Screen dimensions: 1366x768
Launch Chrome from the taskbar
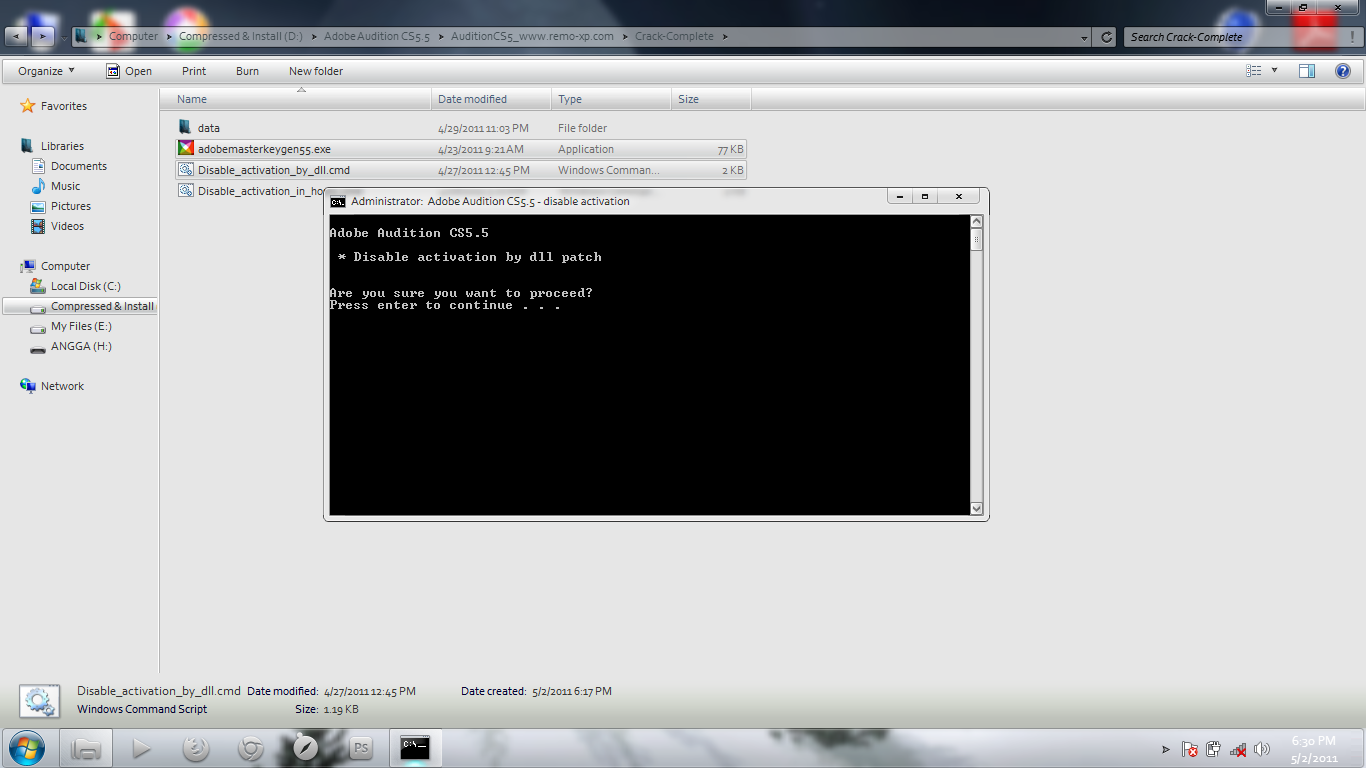point(250,748)
